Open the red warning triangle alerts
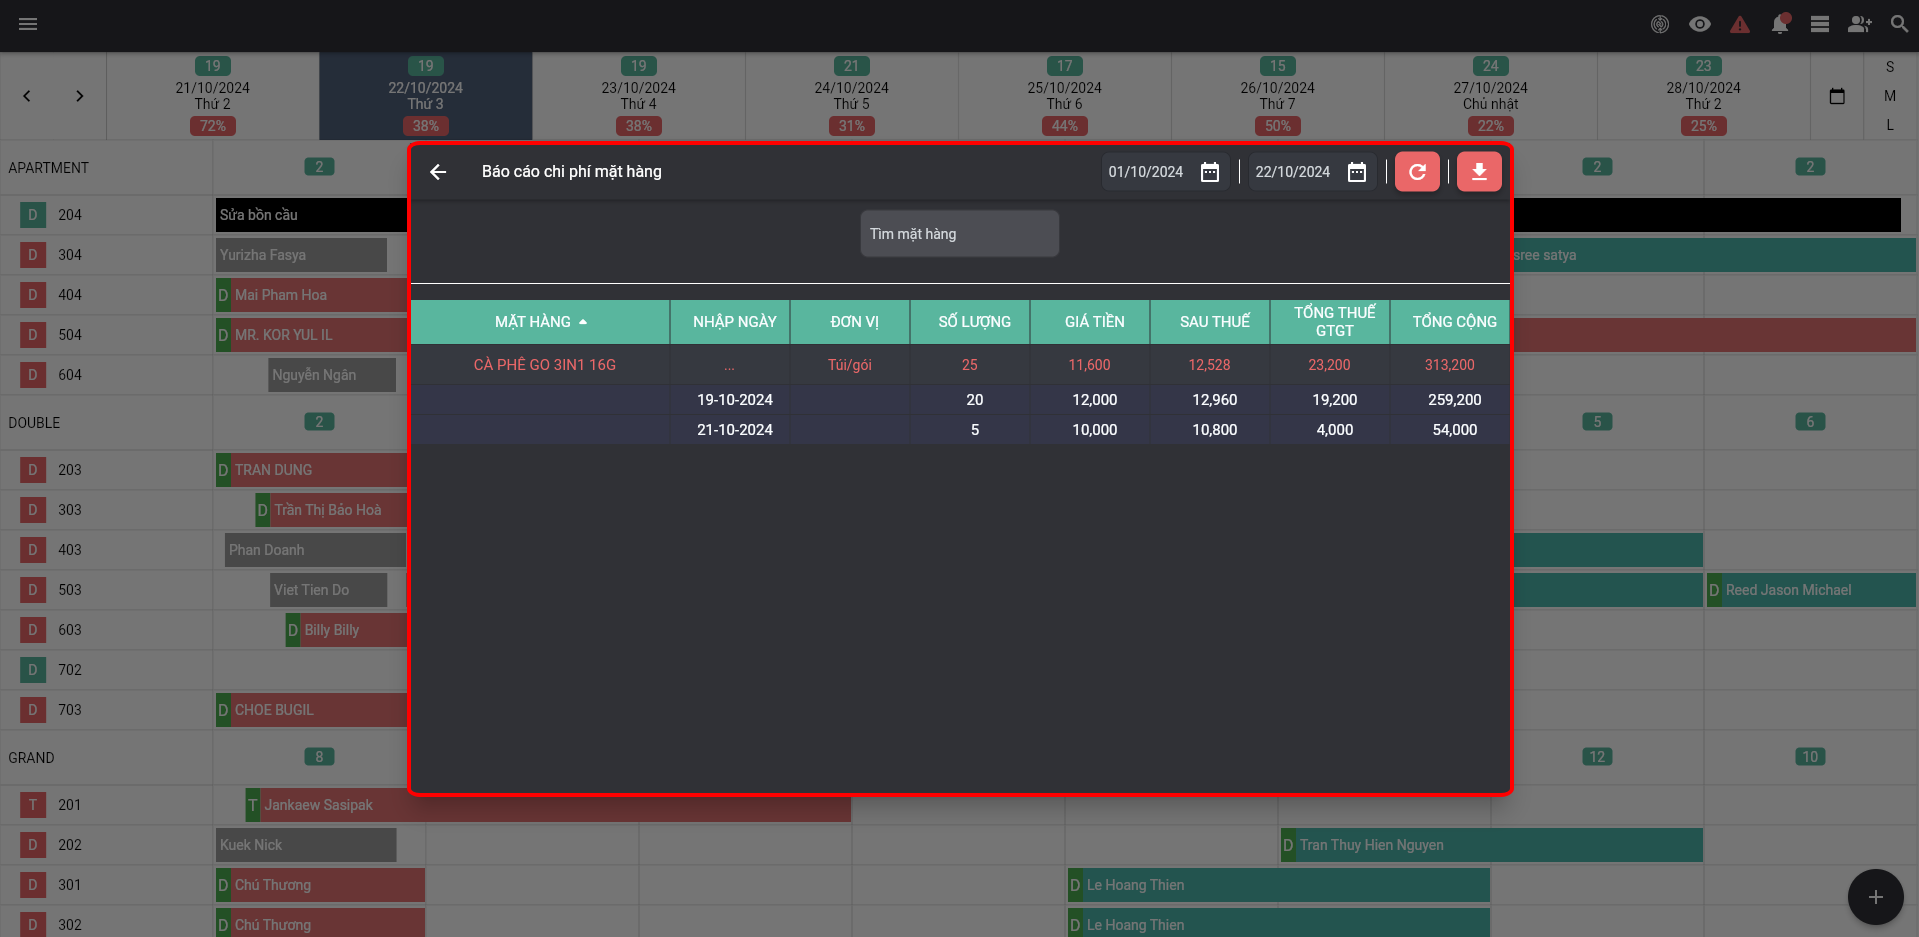This screenshot has height=937, width=1919. (x=1740, y=24)
